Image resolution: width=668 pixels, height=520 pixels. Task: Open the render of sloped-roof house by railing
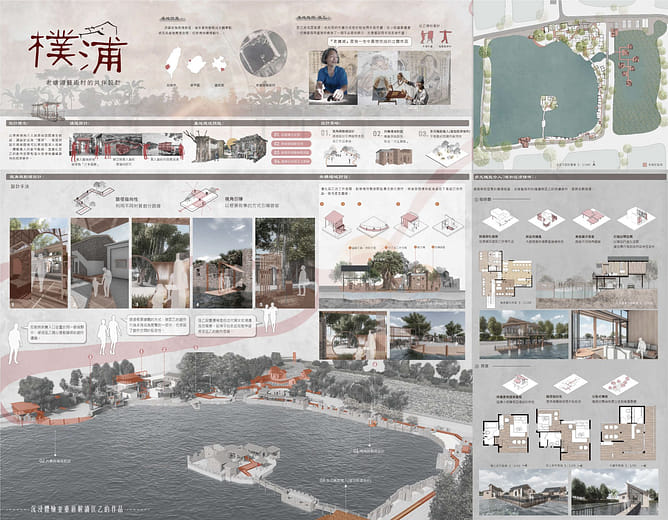click(615, 492)
